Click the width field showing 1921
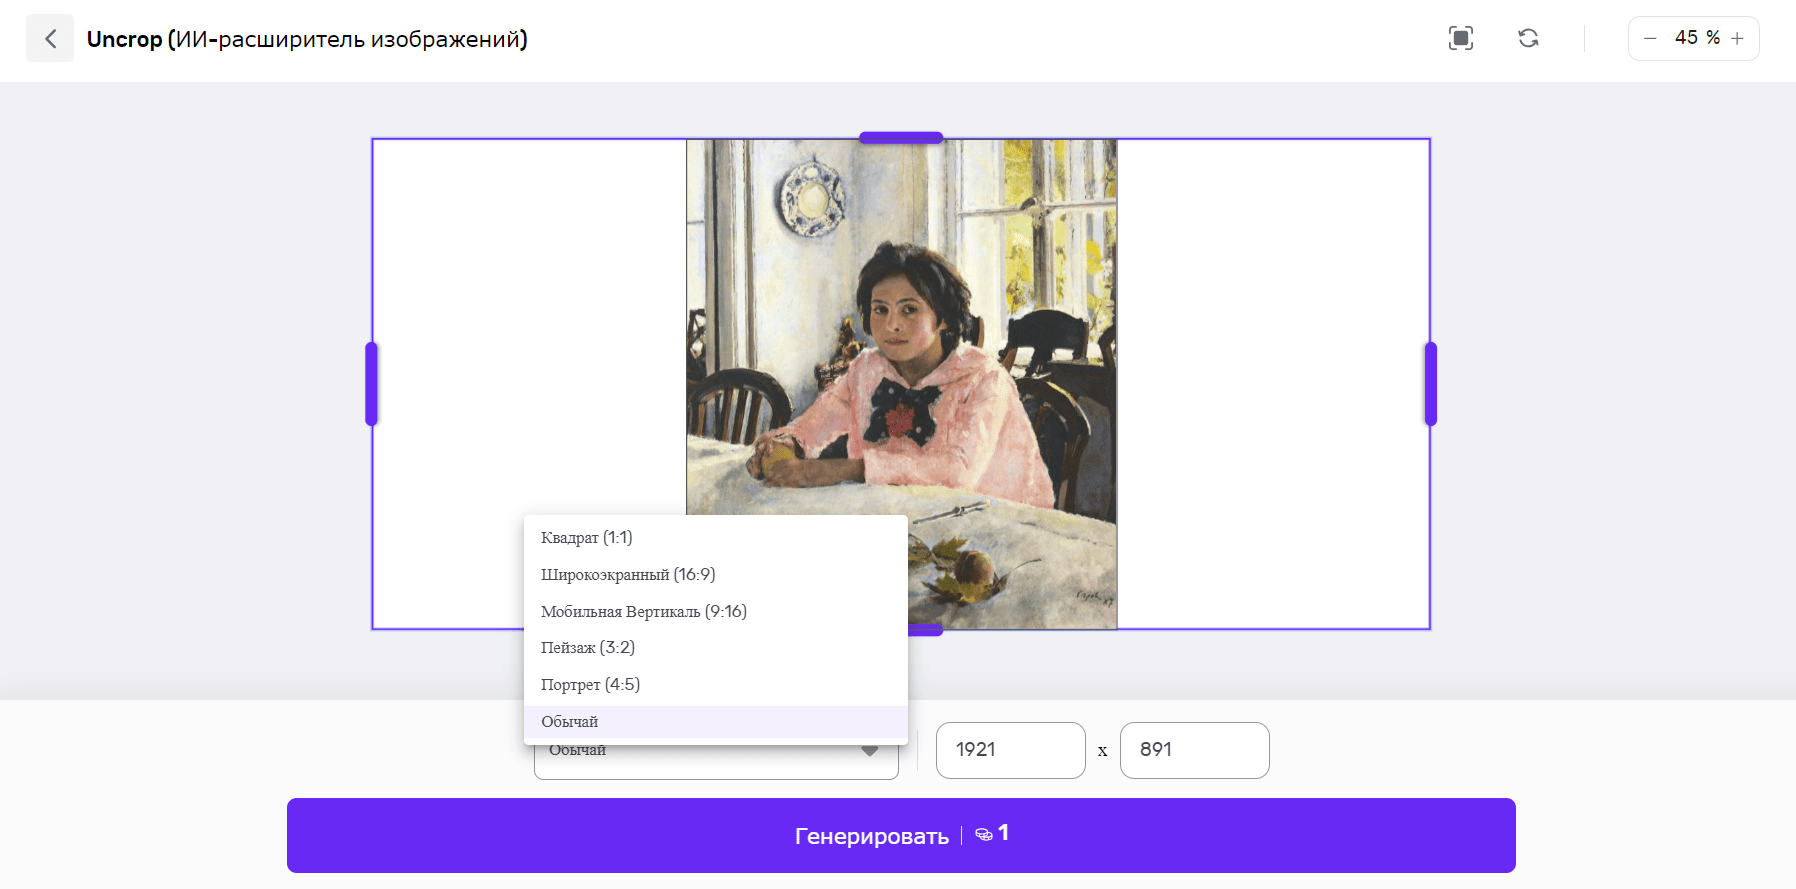Viewport: 1796px width, 889px height. [x=1010, y=750]
